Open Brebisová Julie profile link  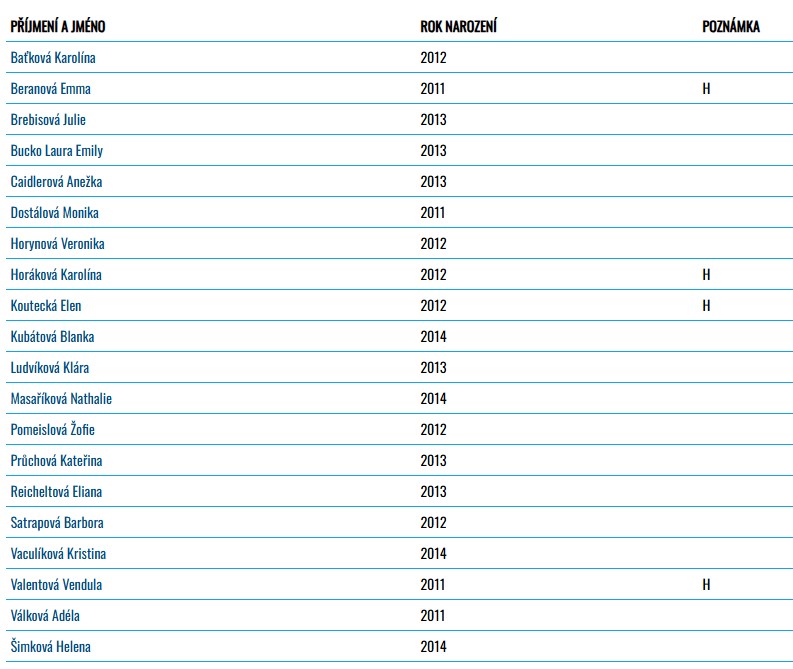48,120
